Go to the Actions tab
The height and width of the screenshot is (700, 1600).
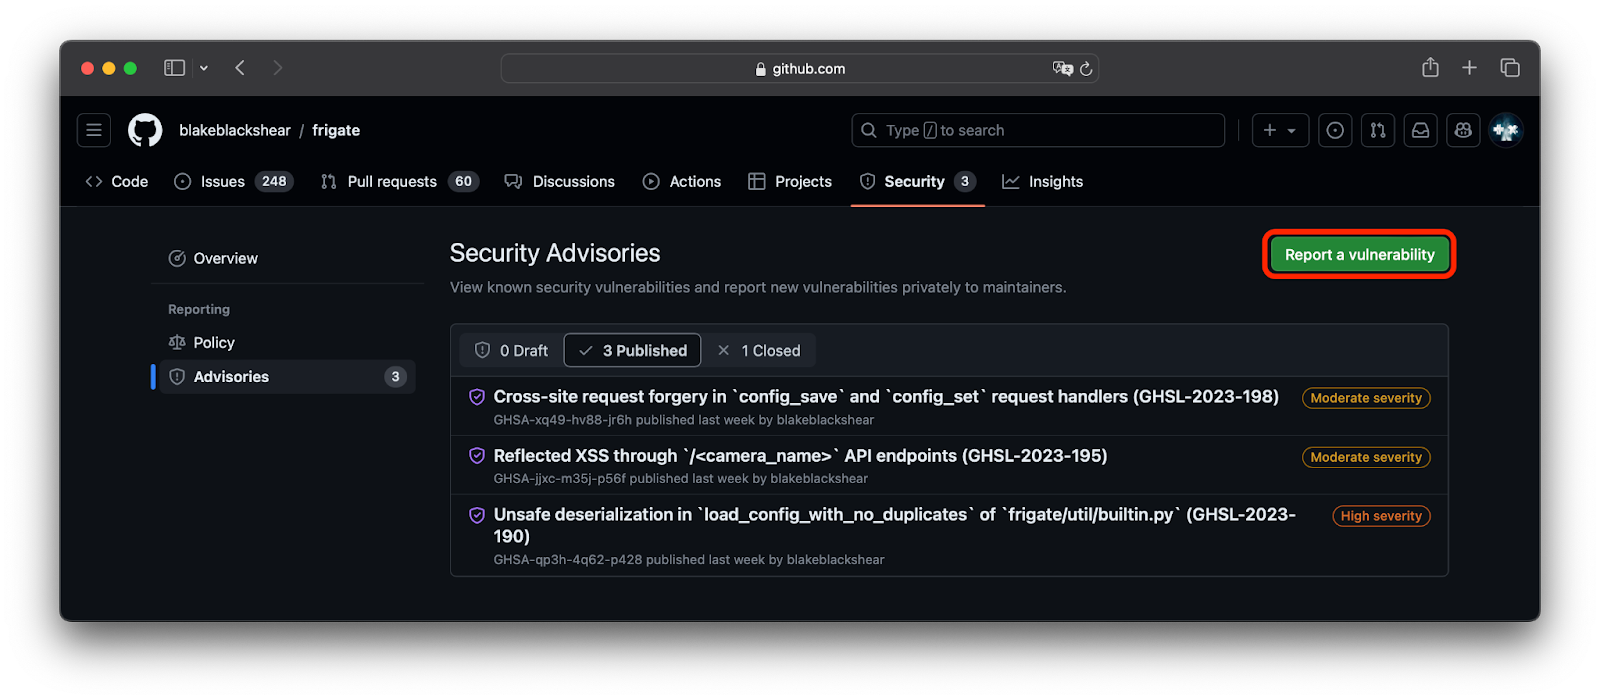tap(682, 181)
